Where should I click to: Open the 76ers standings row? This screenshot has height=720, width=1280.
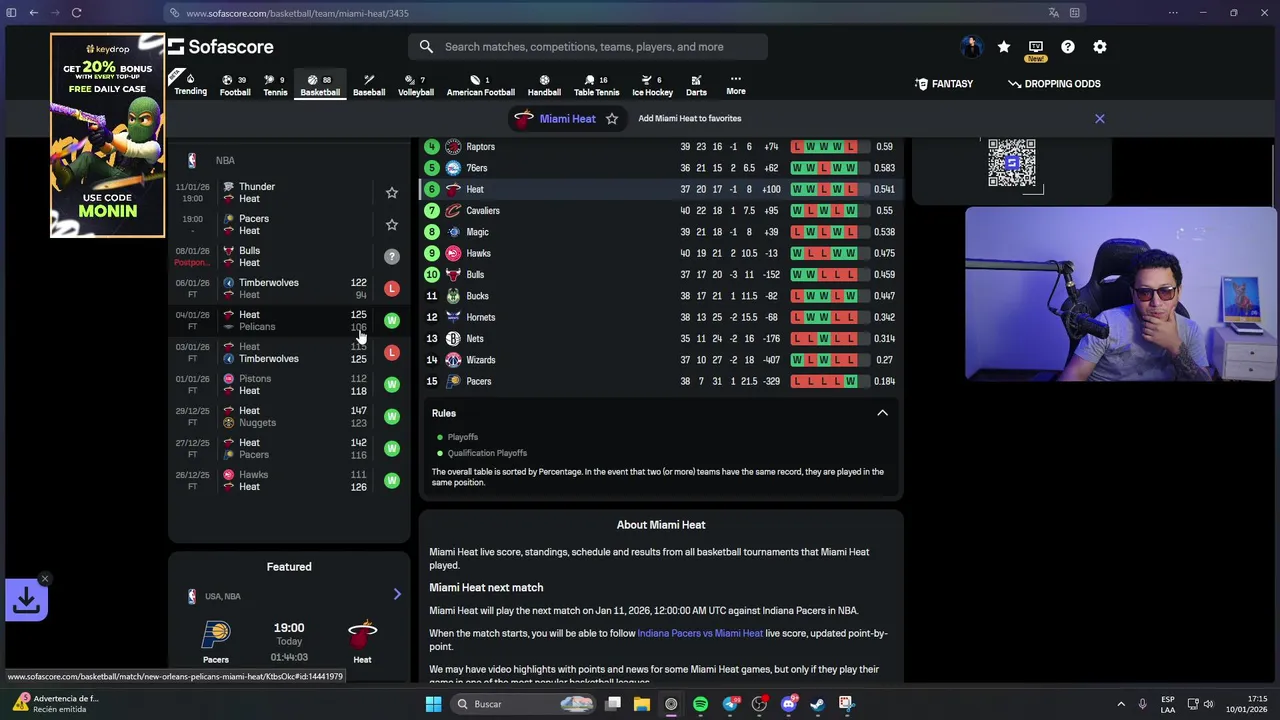coord(660,168)
